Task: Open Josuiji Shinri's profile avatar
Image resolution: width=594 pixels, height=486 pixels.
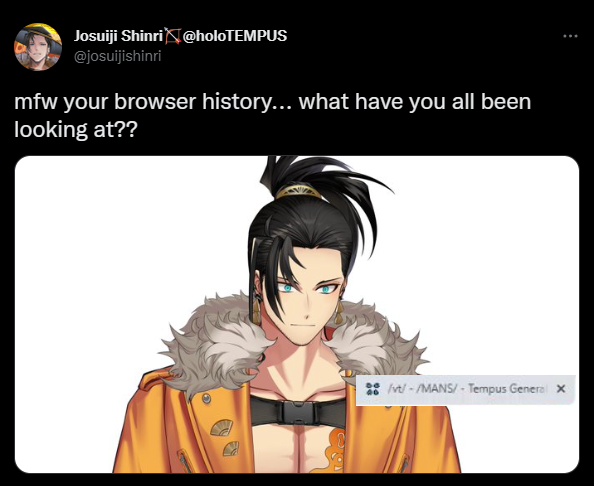Action: pyautogui.click(x=38, y=47)
